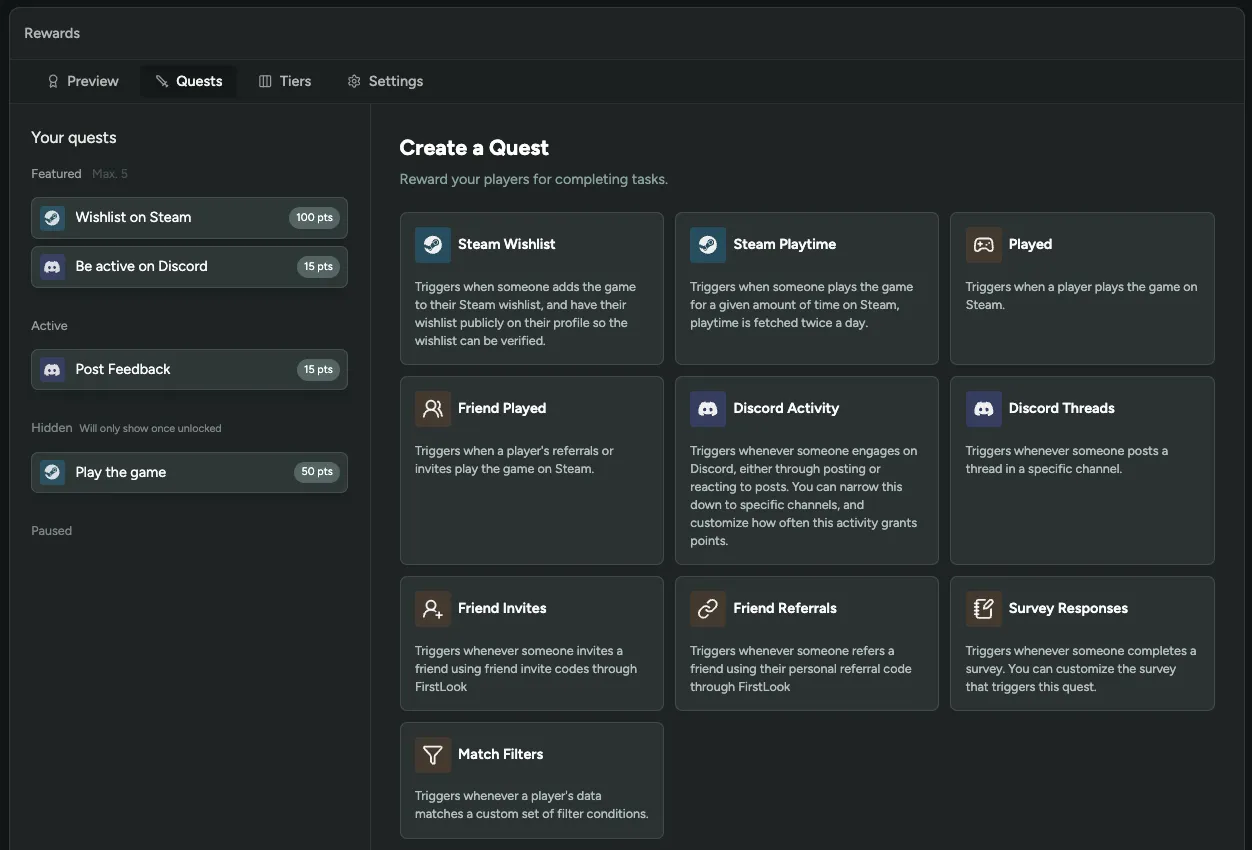Click the Discord icon on Discord Threads card
1252x850 pixels.
point(983,409)
